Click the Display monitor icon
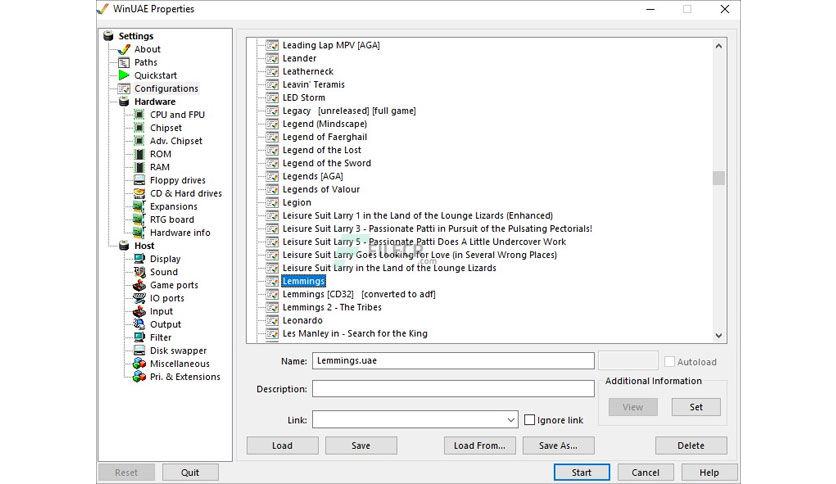The height and width of the screenshot is (484, 836). point(139,259)
